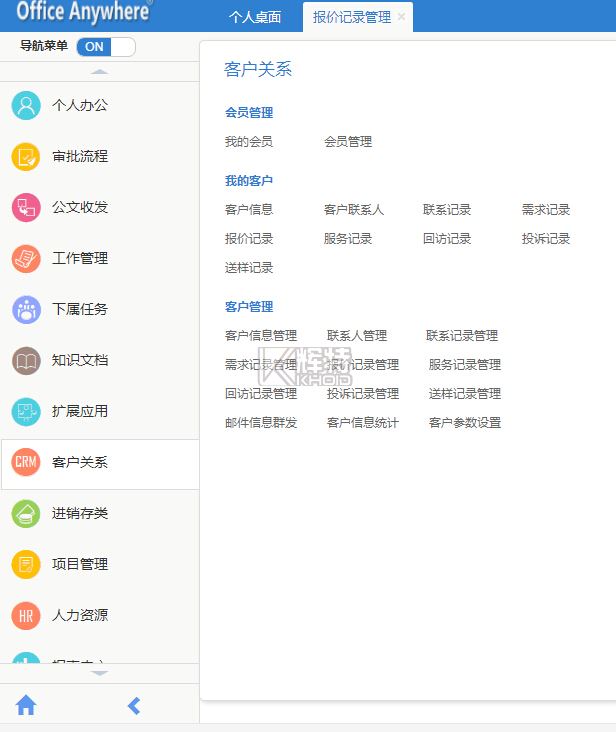Open 邮件信息群发 under 客户管理
Image resolution: width=616 pixels, height=732 pixels.
261,423
